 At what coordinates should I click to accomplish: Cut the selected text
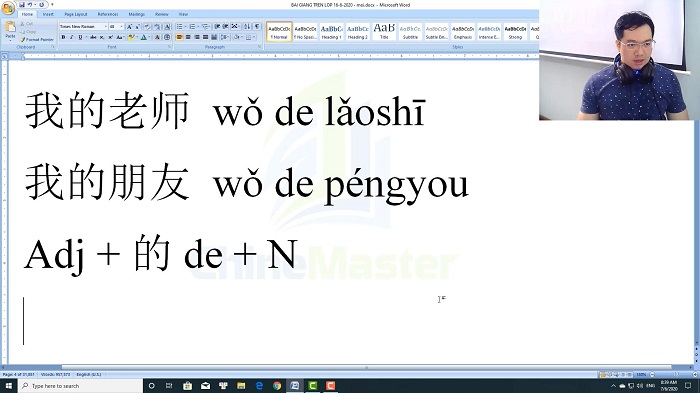[27, 24]
